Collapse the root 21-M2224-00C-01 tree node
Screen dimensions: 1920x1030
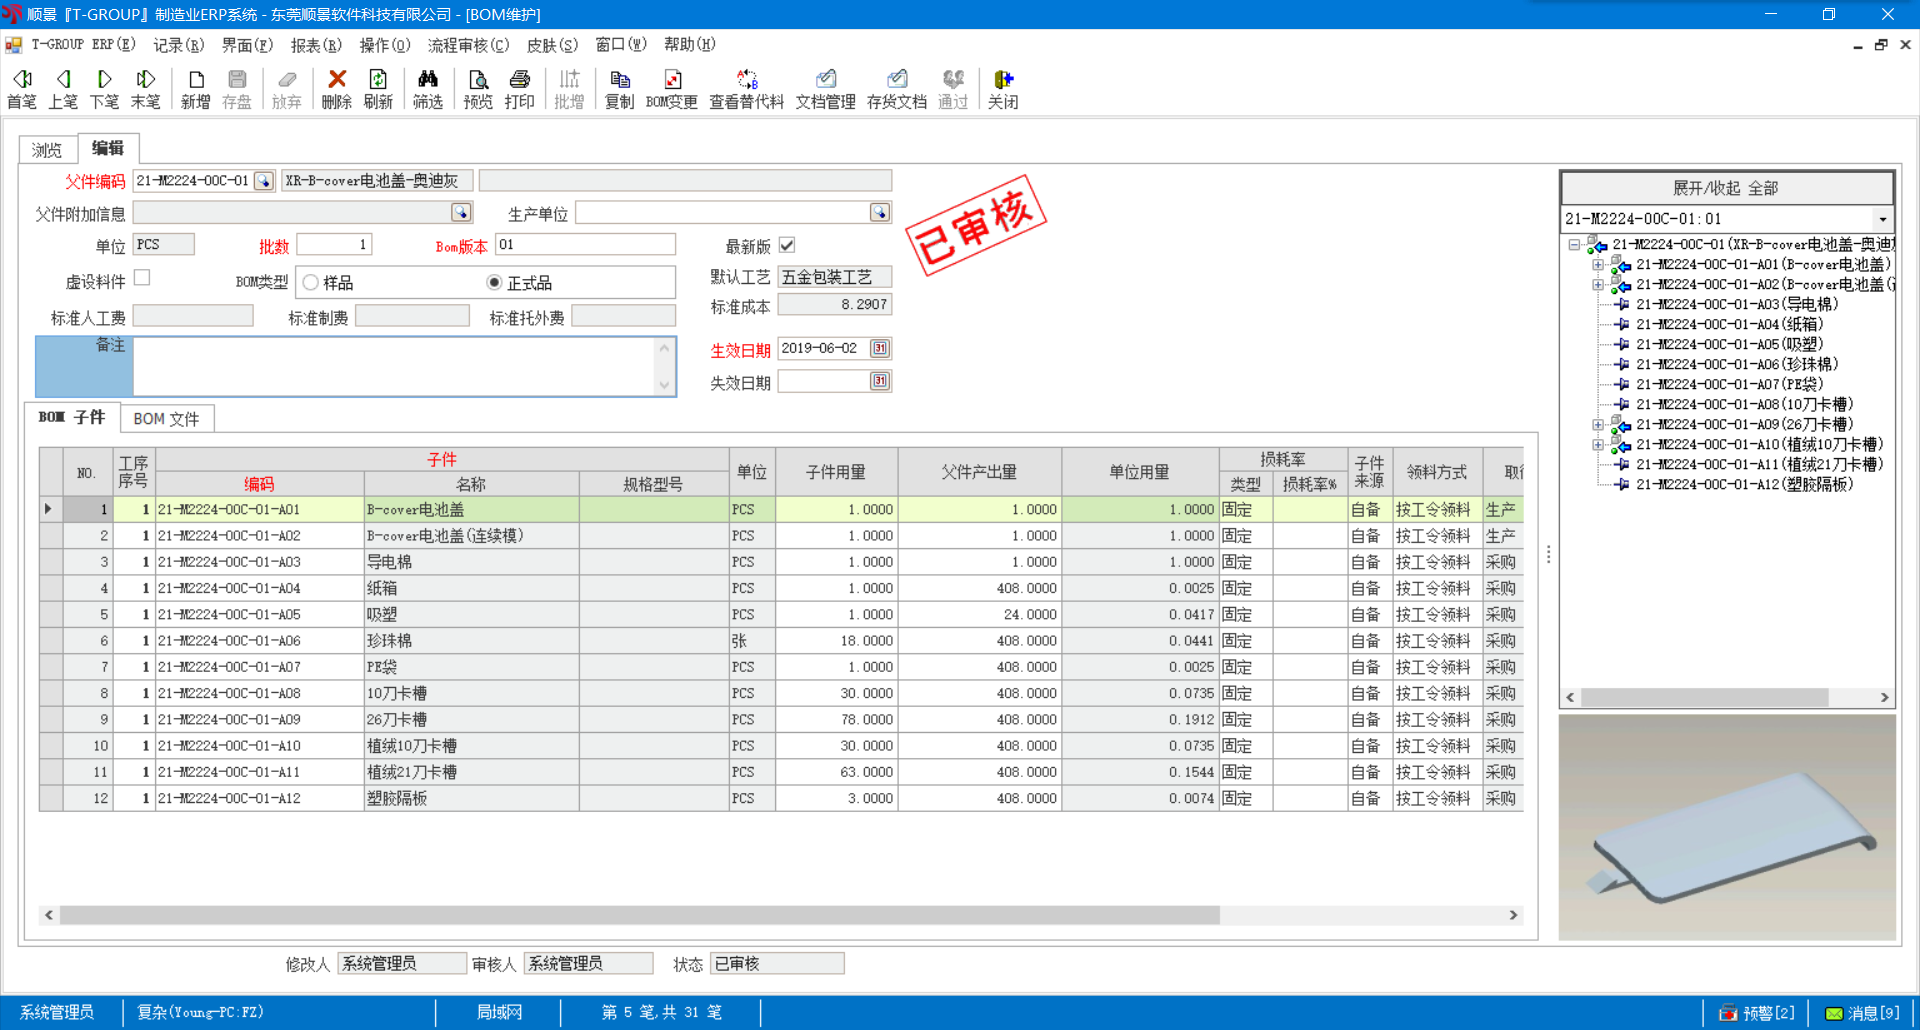[x=1574, y=245]
